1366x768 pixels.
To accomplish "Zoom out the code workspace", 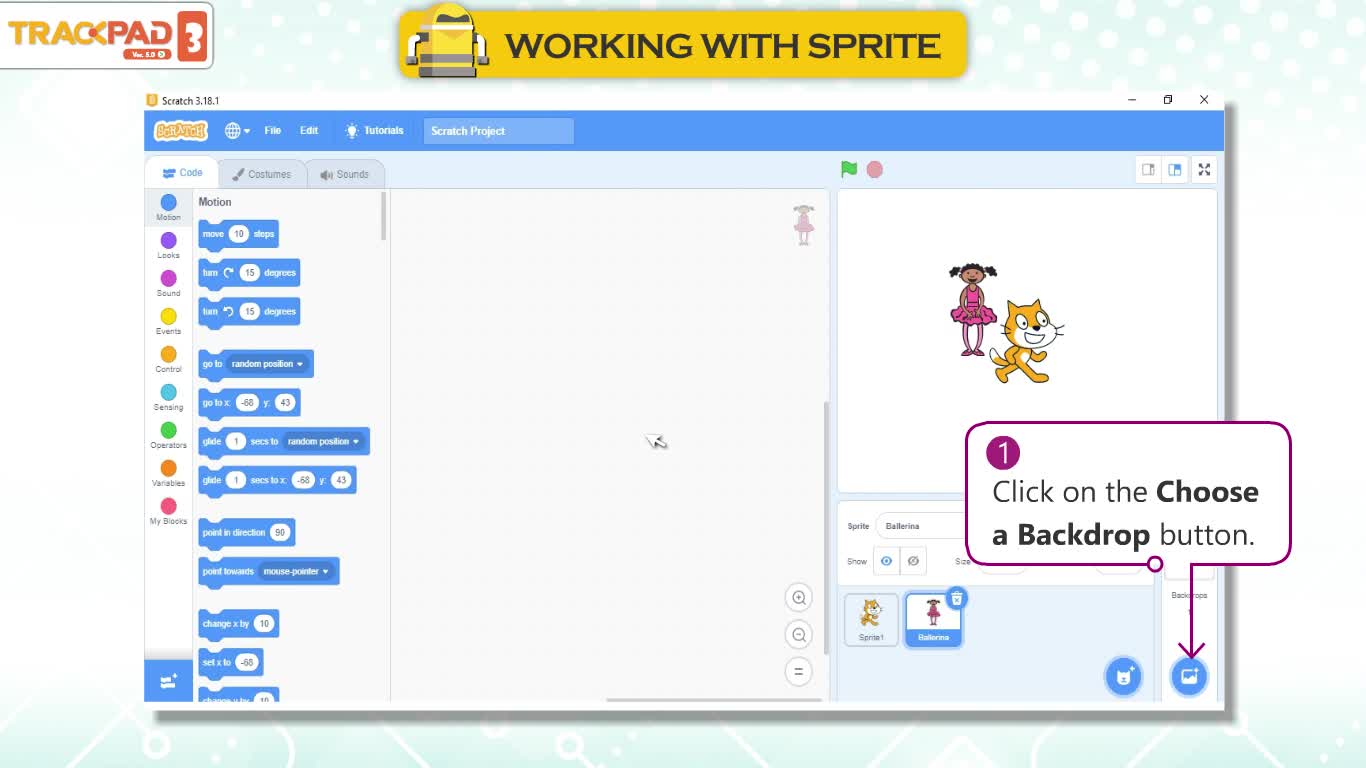I will (798, 634).
